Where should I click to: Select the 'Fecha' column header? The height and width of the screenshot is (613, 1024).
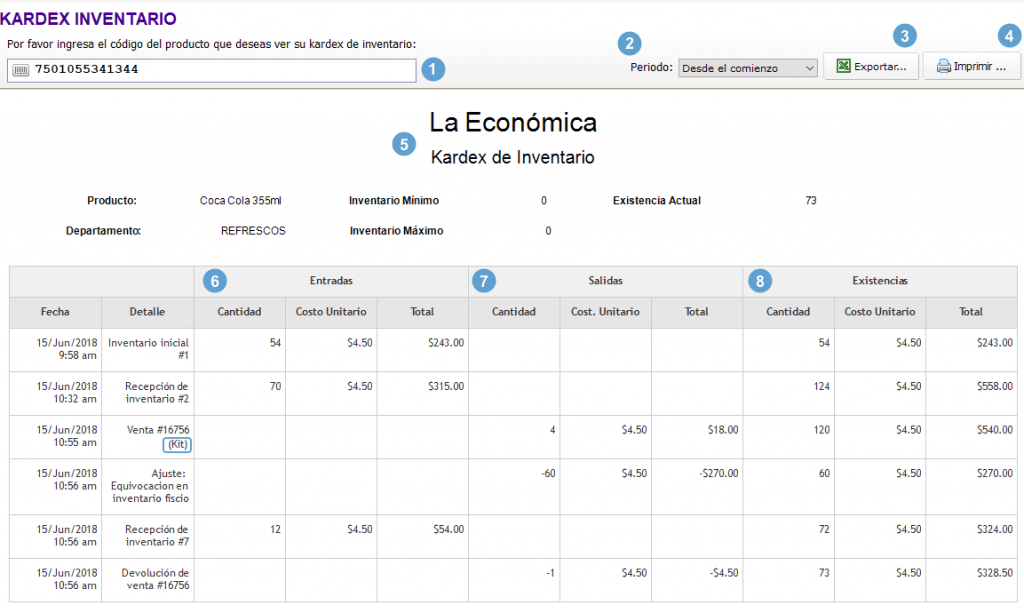[55, 312]
